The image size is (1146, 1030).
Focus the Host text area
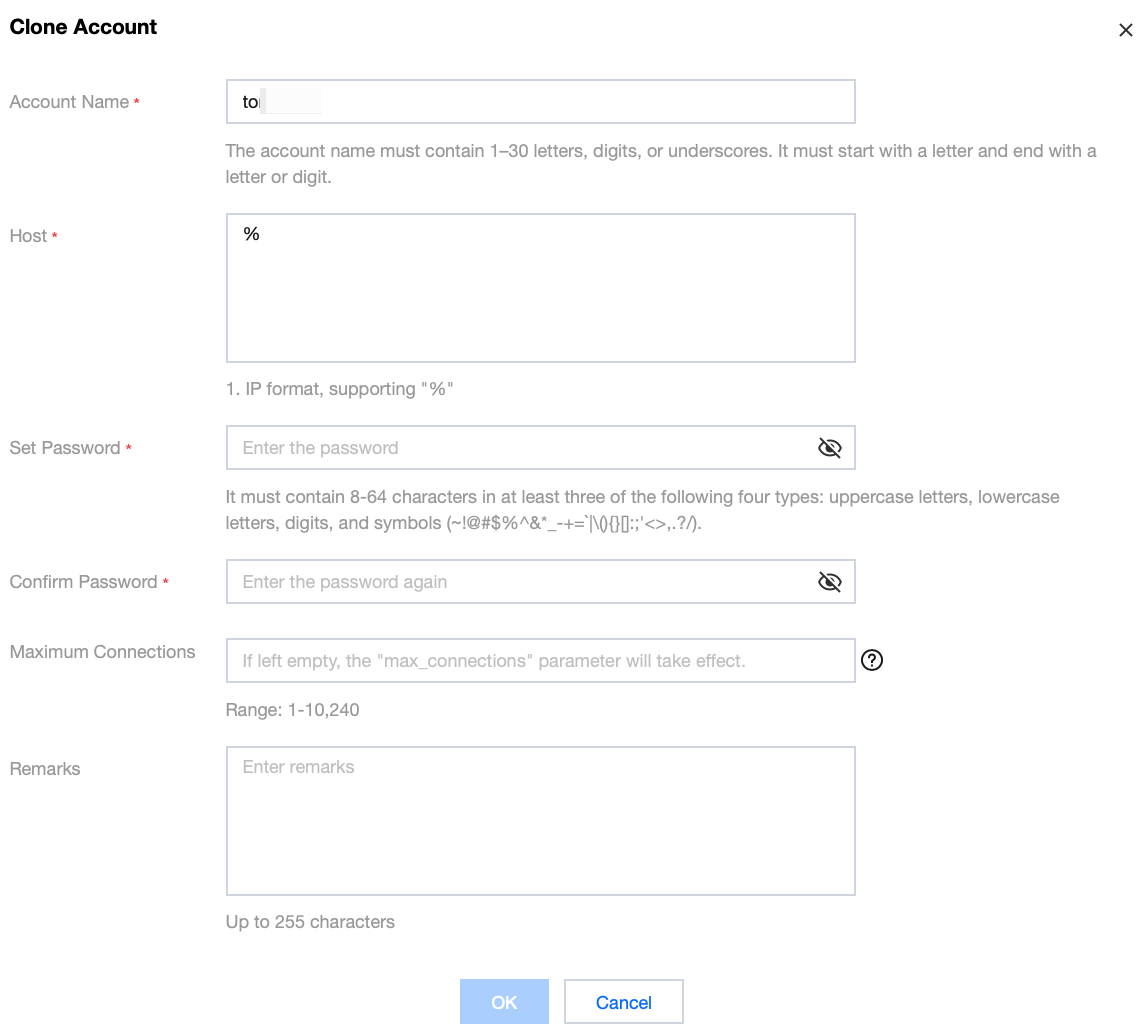point(540,288)
